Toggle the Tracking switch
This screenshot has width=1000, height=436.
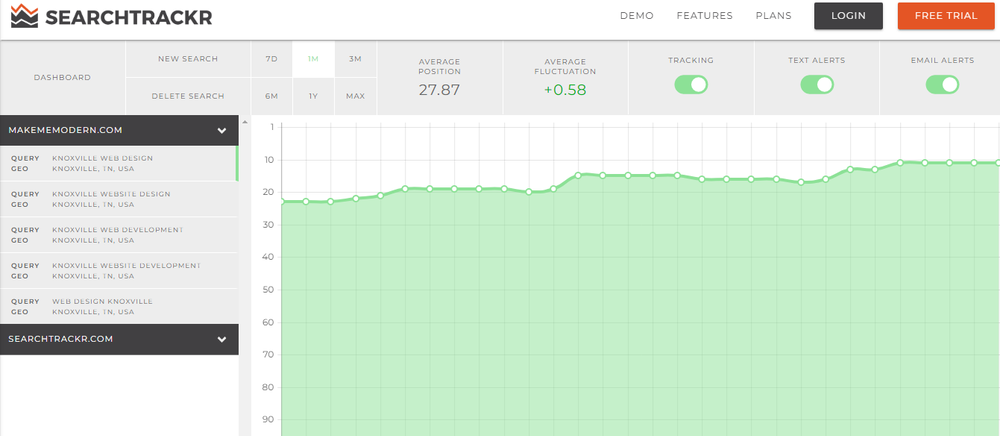pos(691,85)
